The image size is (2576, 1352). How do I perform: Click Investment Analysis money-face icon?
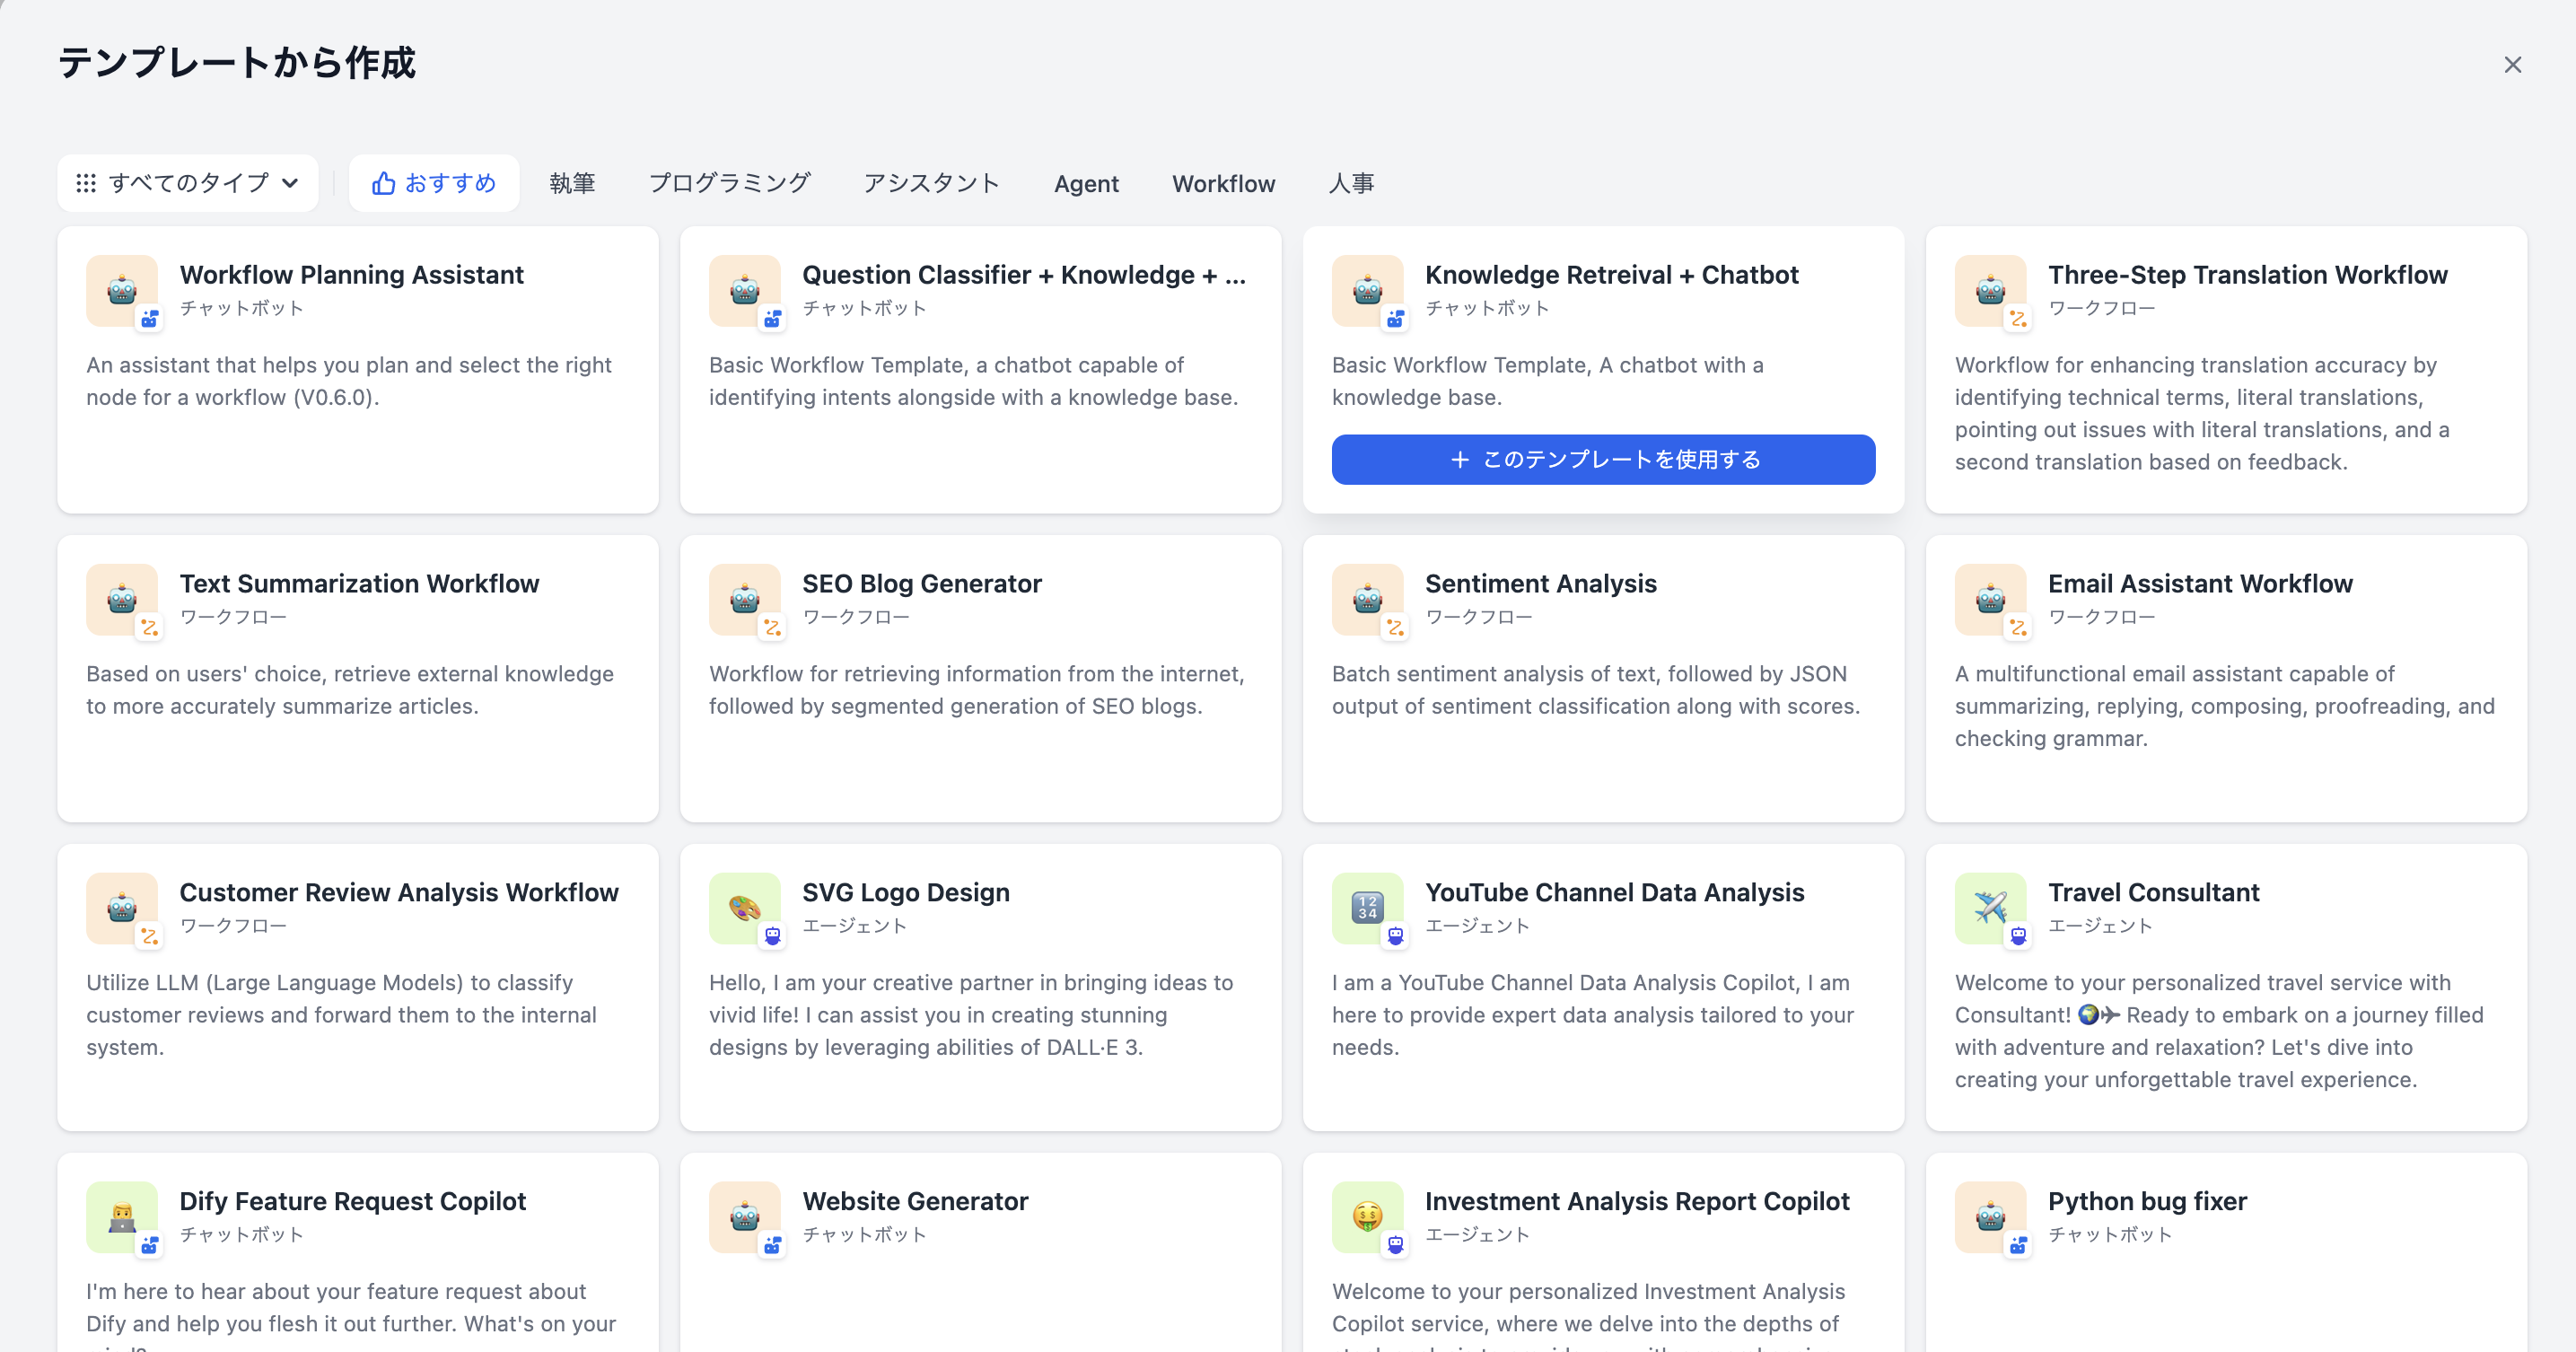[x=1367, y=1216]
